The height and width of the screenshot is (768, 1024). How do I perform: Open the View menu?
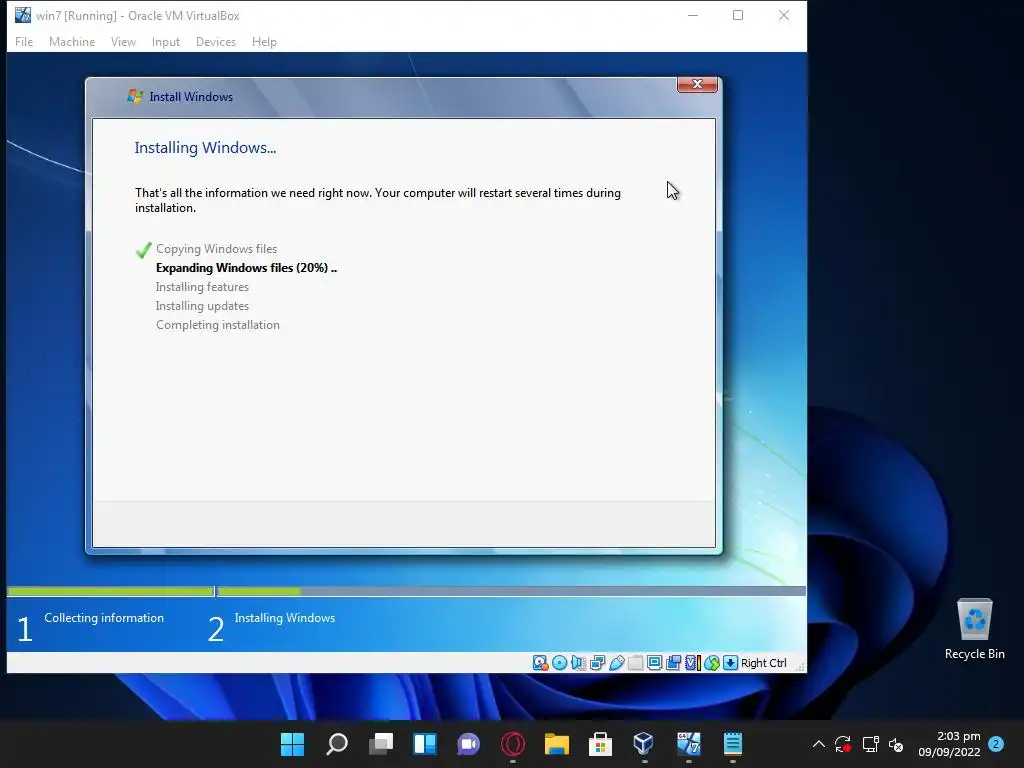[x=123, y=42]
